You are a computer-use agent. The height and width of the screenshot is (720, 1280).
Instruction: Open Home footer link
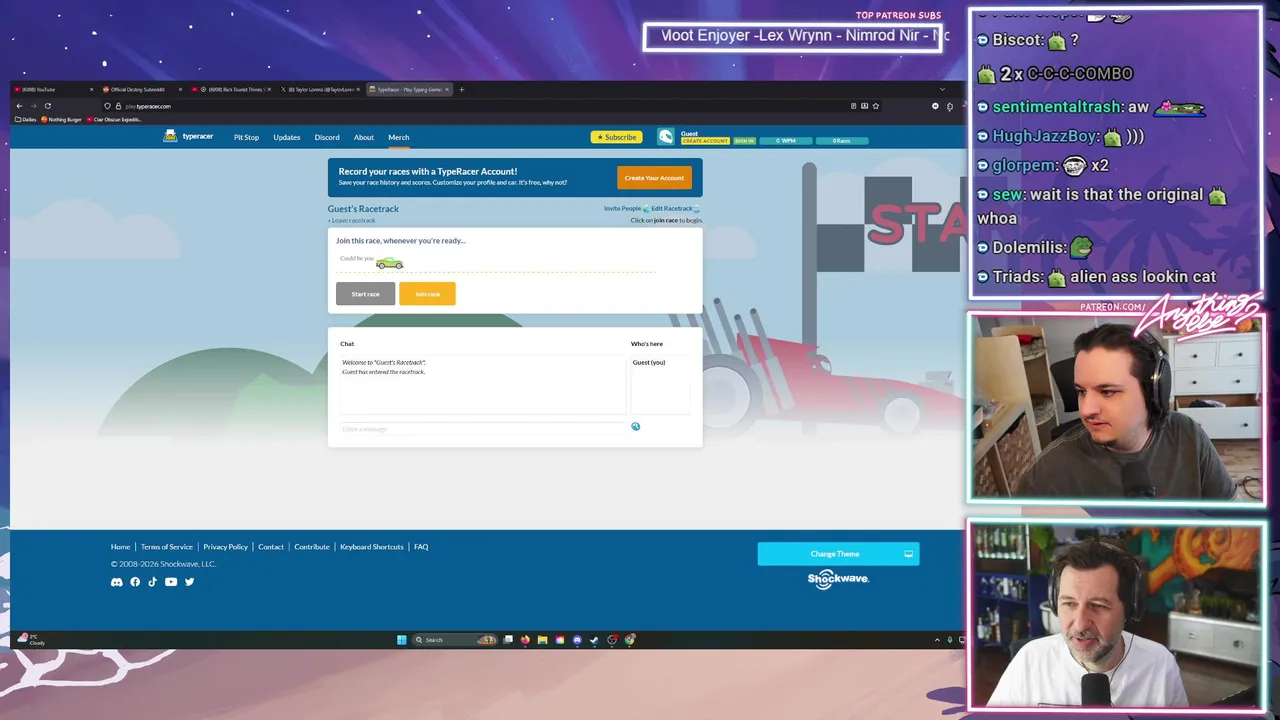[x=120, y=547]
